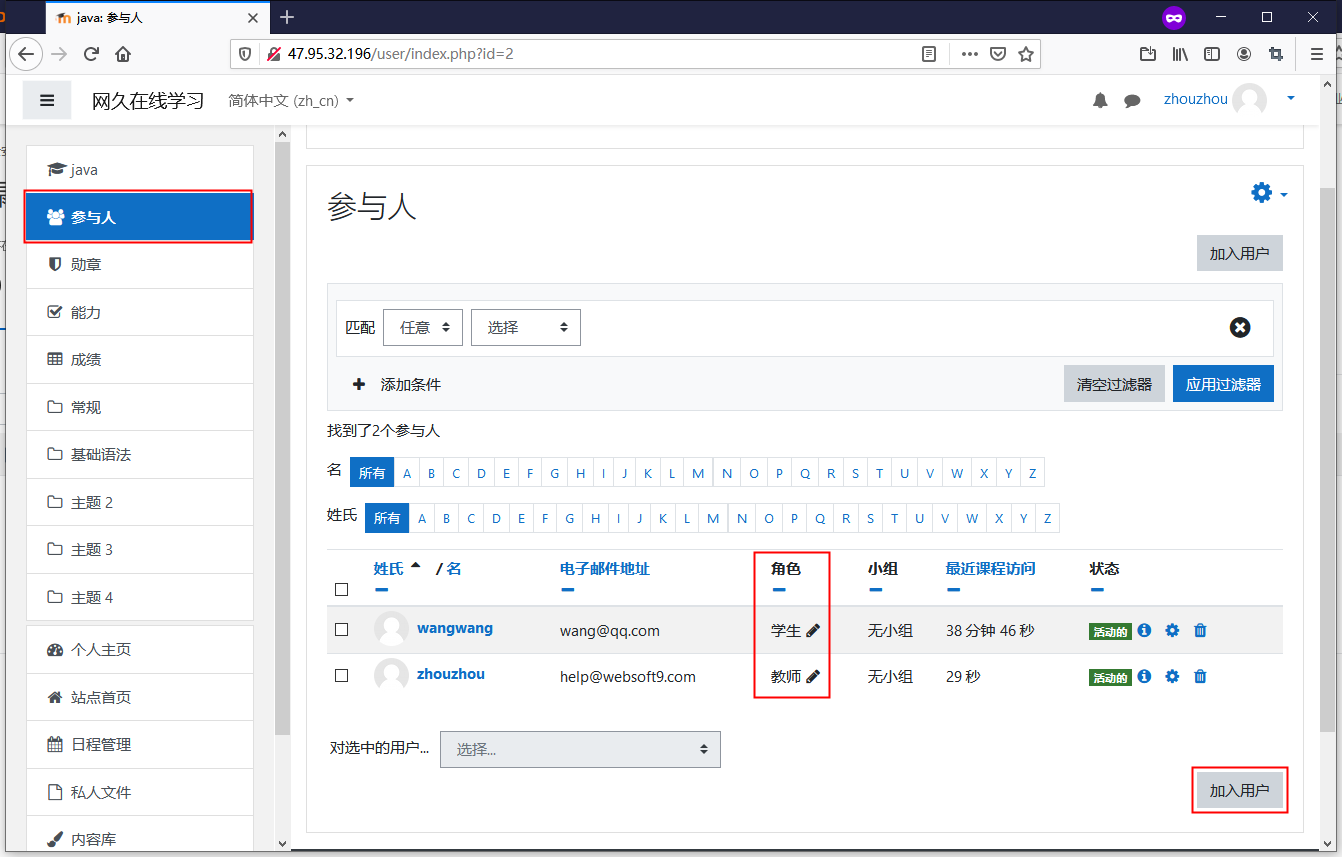Viewport: 1342px width, 857px height.
Task: Open the wangwang user profile link
Action: [x=455, y=628]
